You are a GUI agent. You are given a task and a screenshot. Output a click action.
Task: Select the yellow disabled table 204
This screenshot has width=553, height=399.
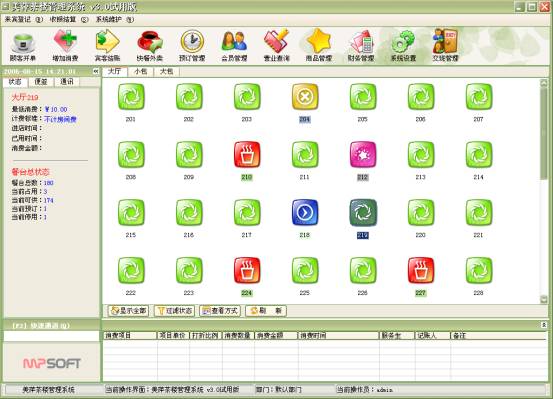tap(305, 97)
